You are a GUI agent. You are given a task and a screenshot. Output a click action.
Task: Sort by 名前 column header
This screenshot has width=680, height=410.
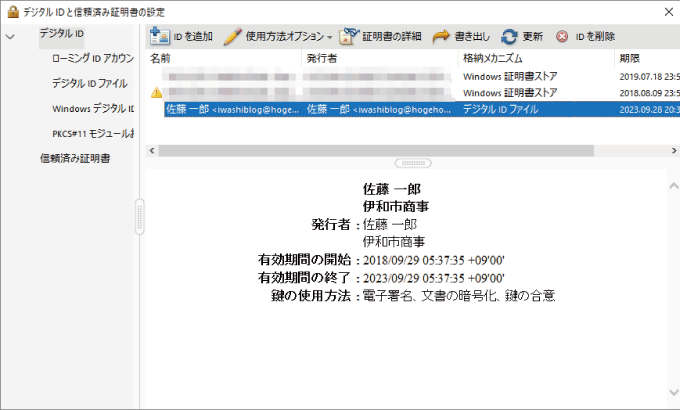[x=223, y=58]
